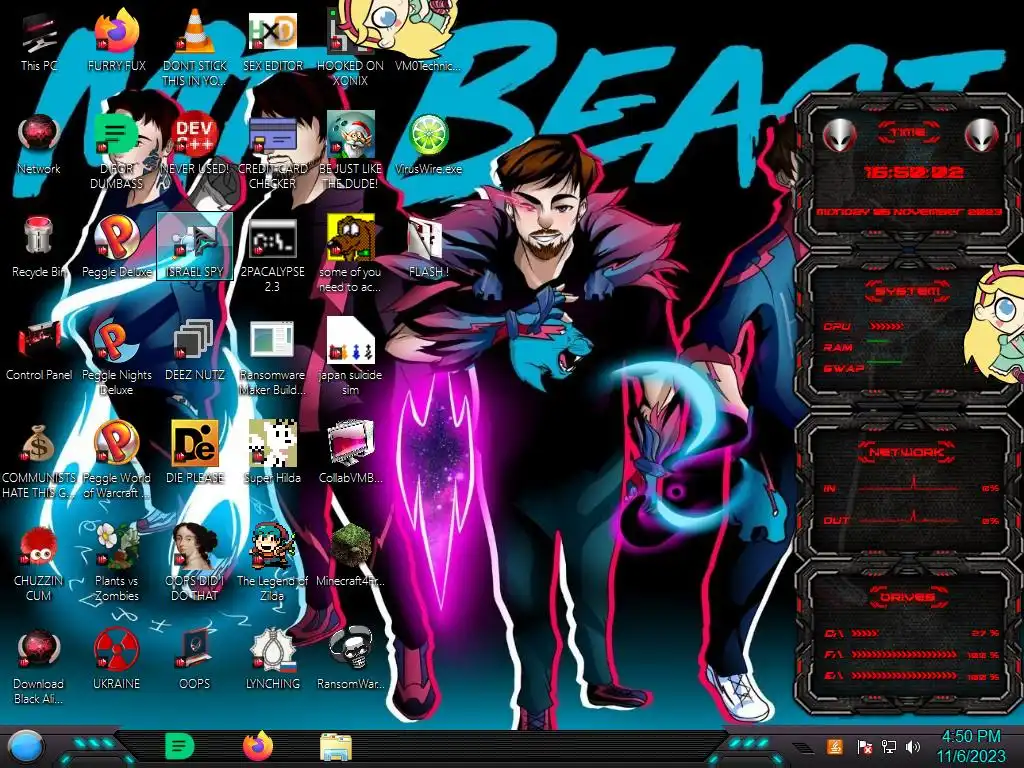Open the HxD hex editor shortcut
The image size is (1024, 768).
[x=272, y=40]
